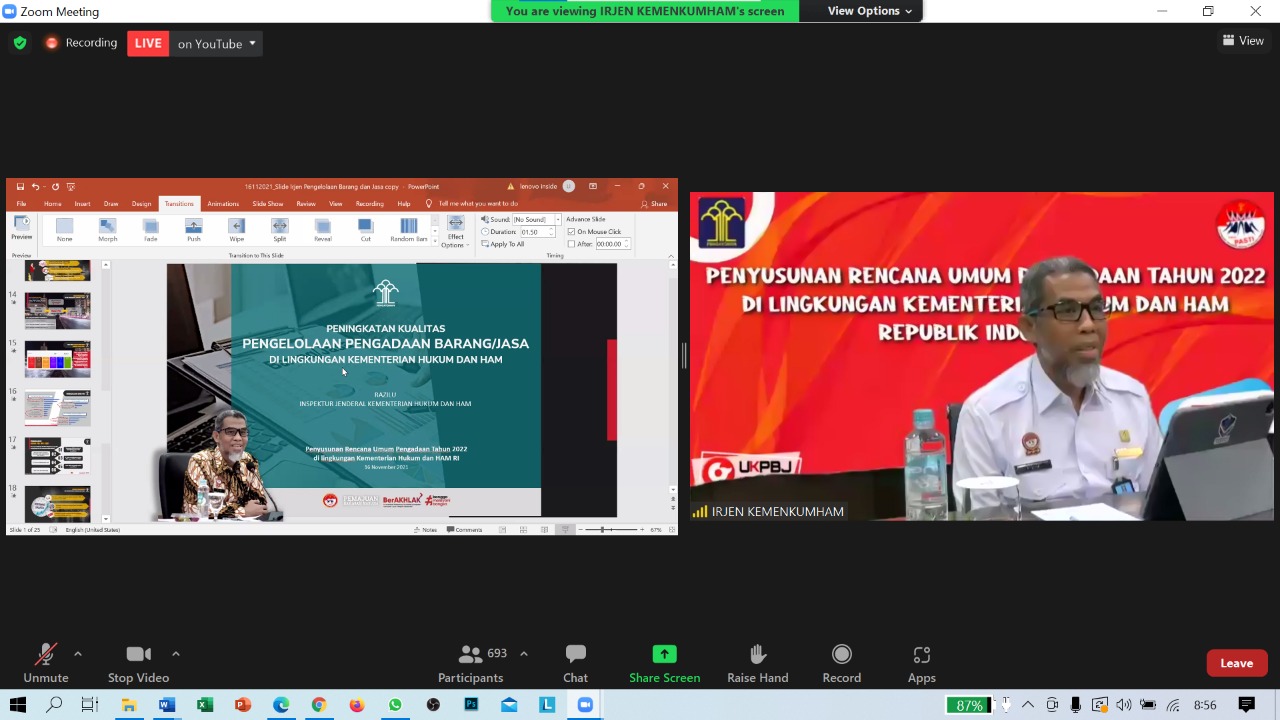Start recording with the Record button
The height and width of the screenshot is (720, 1280).
[x=841, y=663]
